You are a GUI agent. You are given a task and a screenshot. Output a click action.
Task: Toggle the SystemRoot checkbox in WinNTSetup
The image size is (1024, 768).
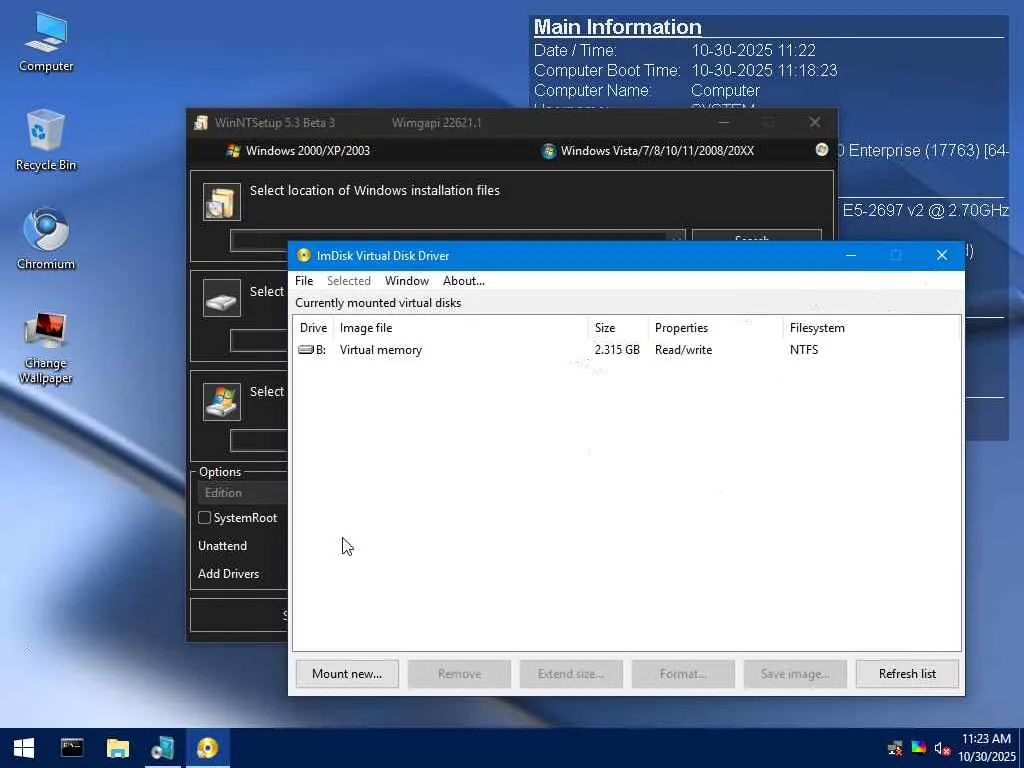pyautogui.click(x=204, y=518)
